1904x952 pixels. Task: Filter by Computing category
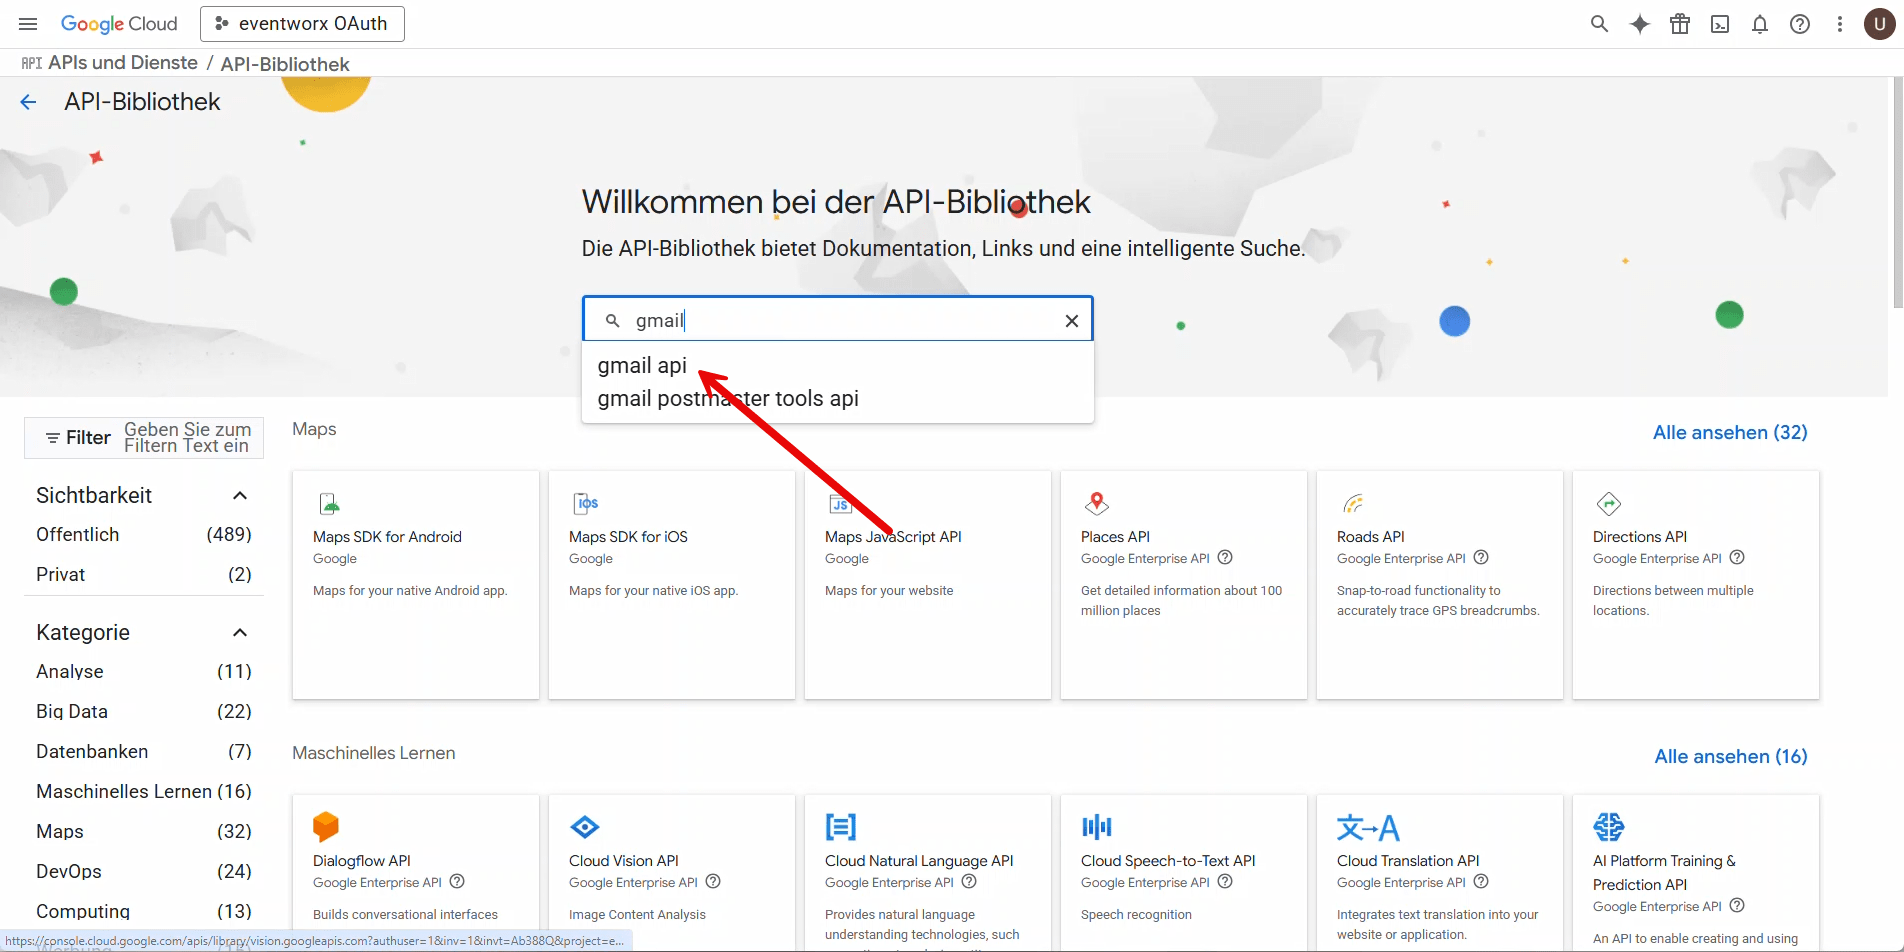click(144, 912)
